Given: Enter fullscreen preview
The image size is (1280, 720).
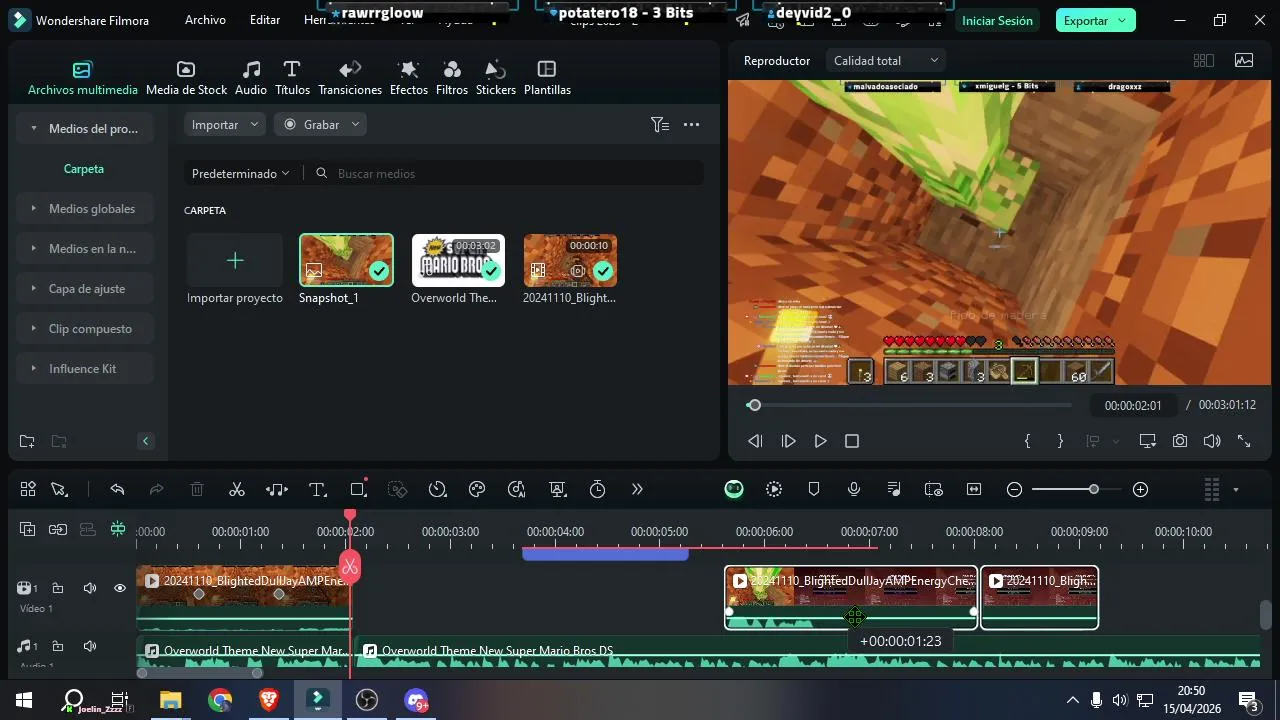Looking at the screenshot, I should (x=1244, y=441).
